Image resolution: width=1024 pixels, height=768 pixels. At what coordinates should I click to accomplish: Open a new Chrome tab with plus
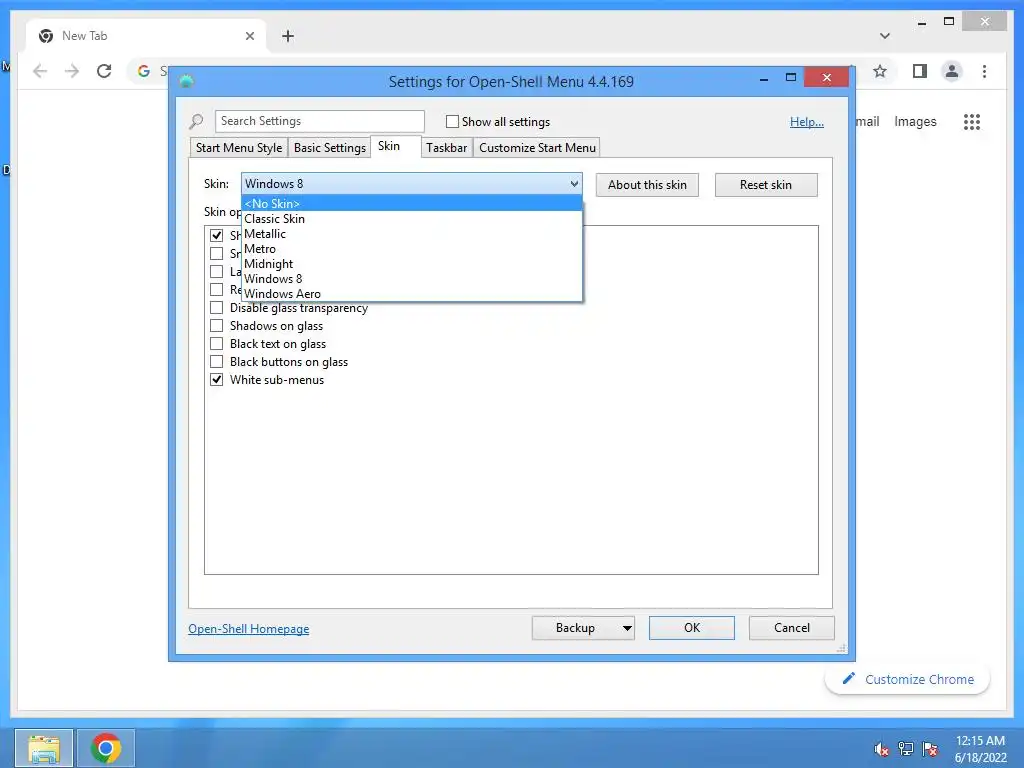coord(287,36)
